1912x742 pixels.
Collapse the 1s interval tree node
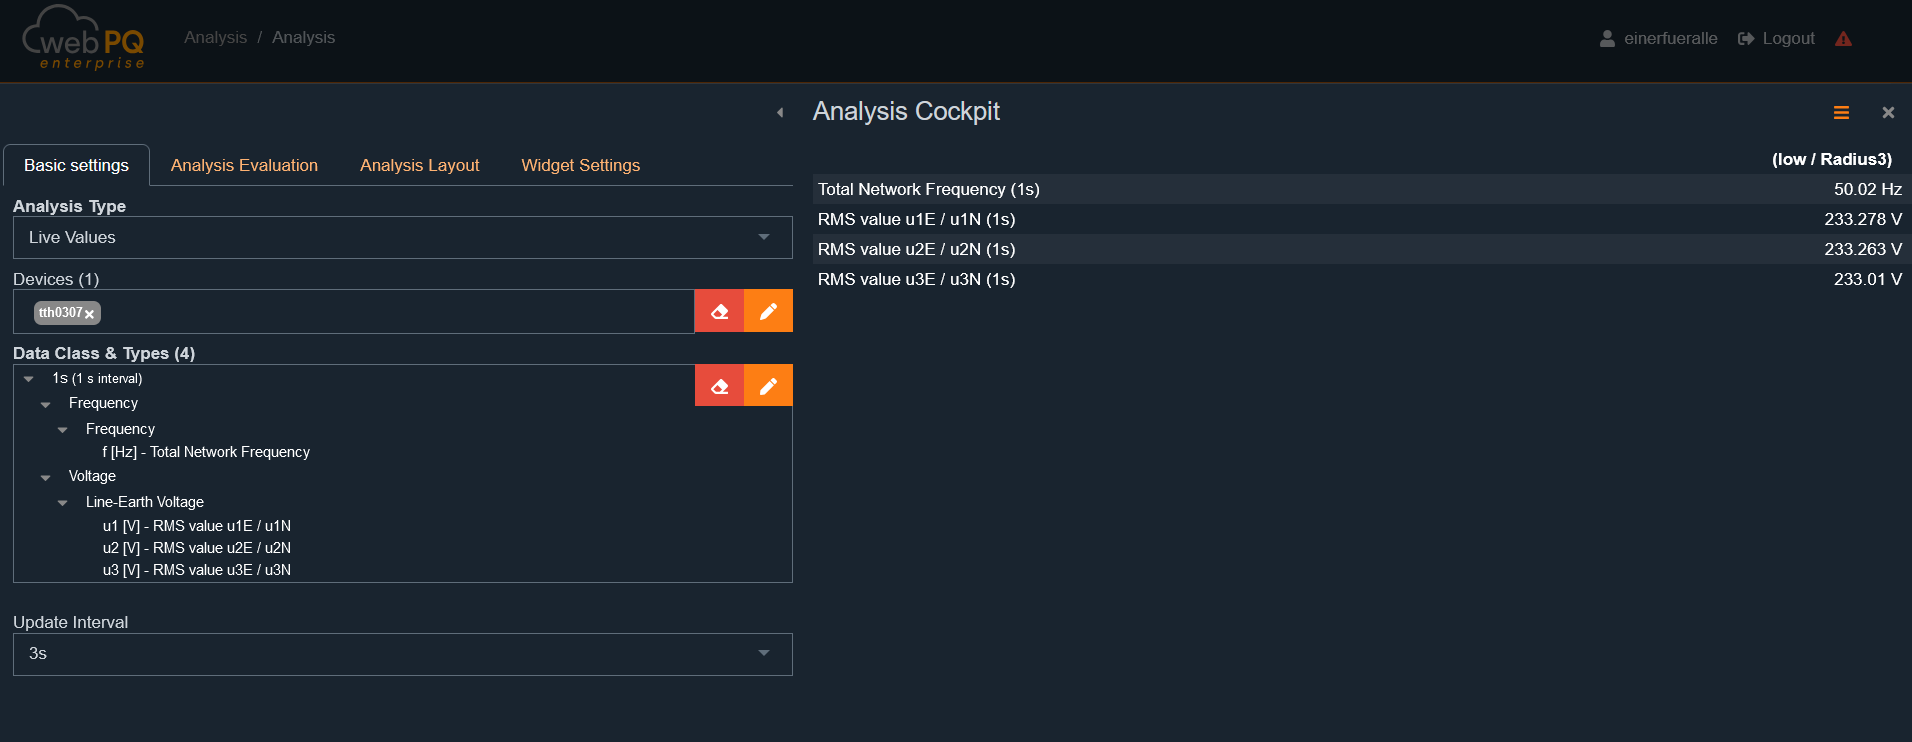[x=29, y=379]
